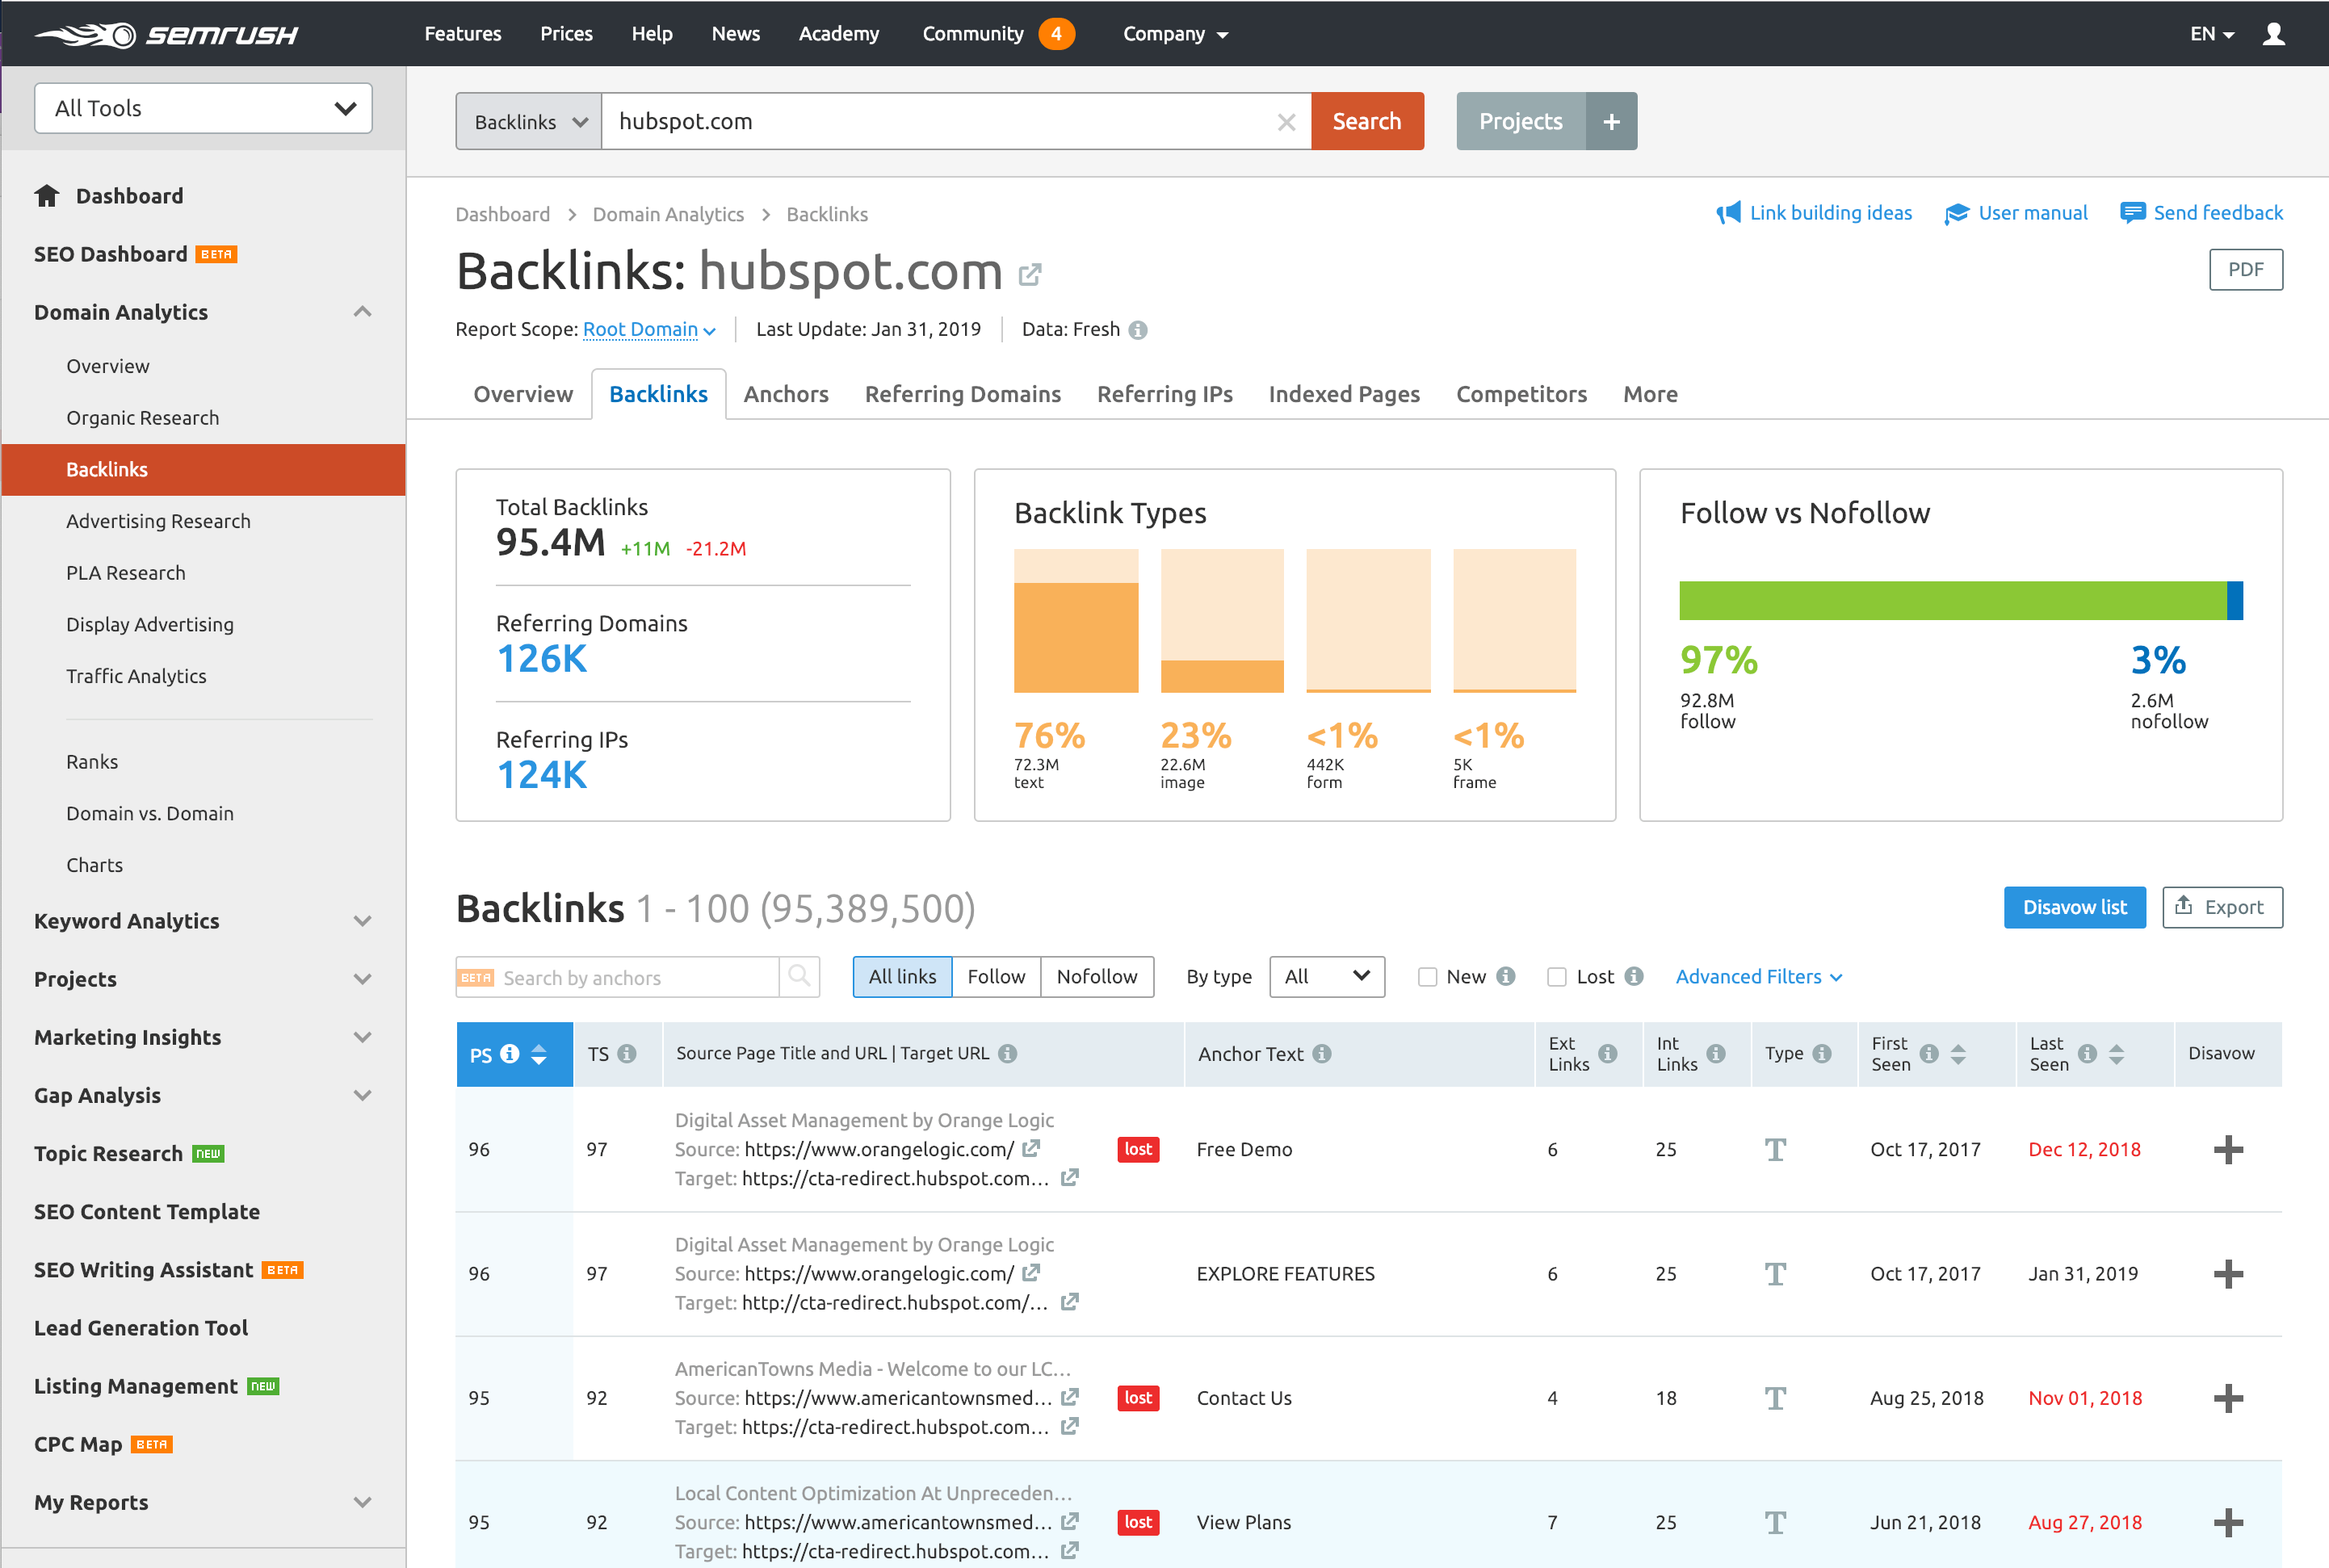
Task: Enable the New links checkbox
Action: coord(1427,977)
